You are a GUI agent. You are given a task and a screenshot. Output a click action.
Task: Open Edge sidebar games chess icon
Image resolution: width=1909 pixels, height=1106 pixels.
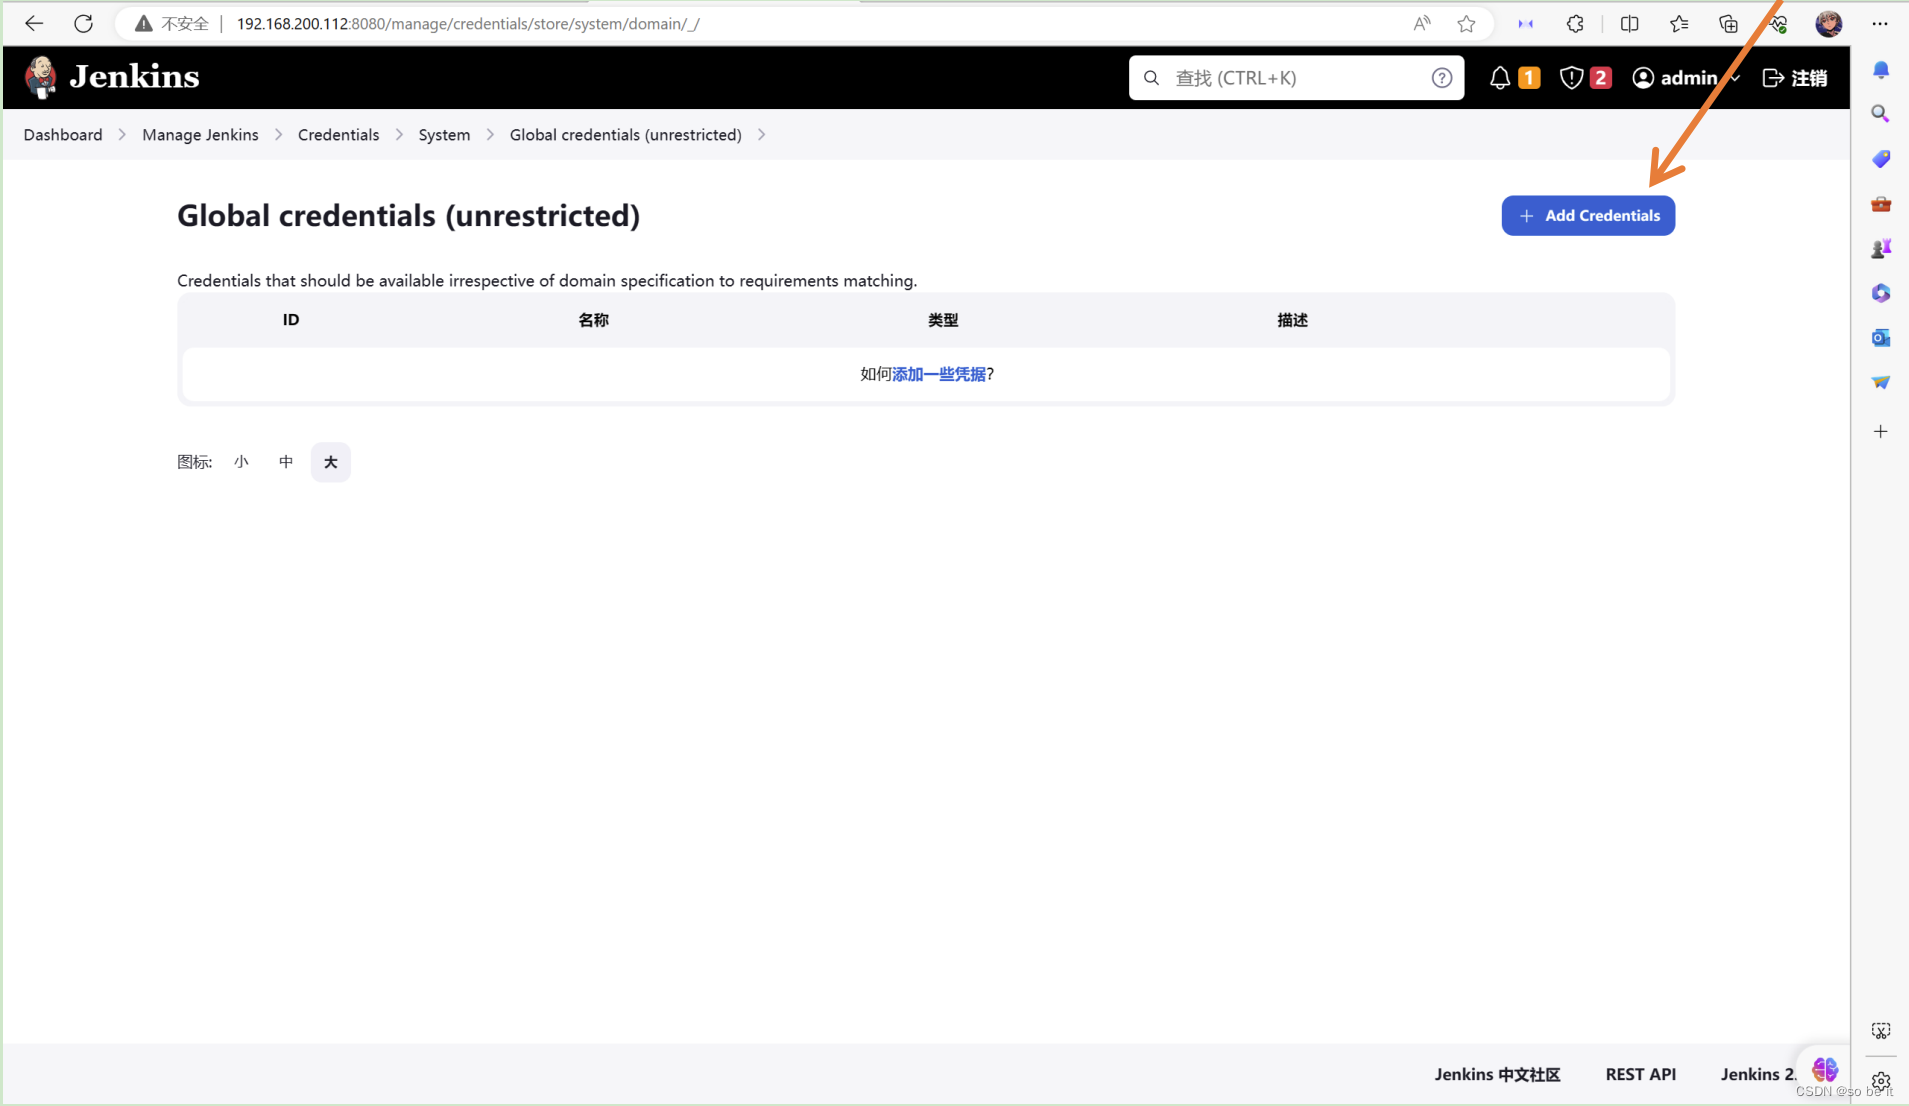tap(1881, 248)
